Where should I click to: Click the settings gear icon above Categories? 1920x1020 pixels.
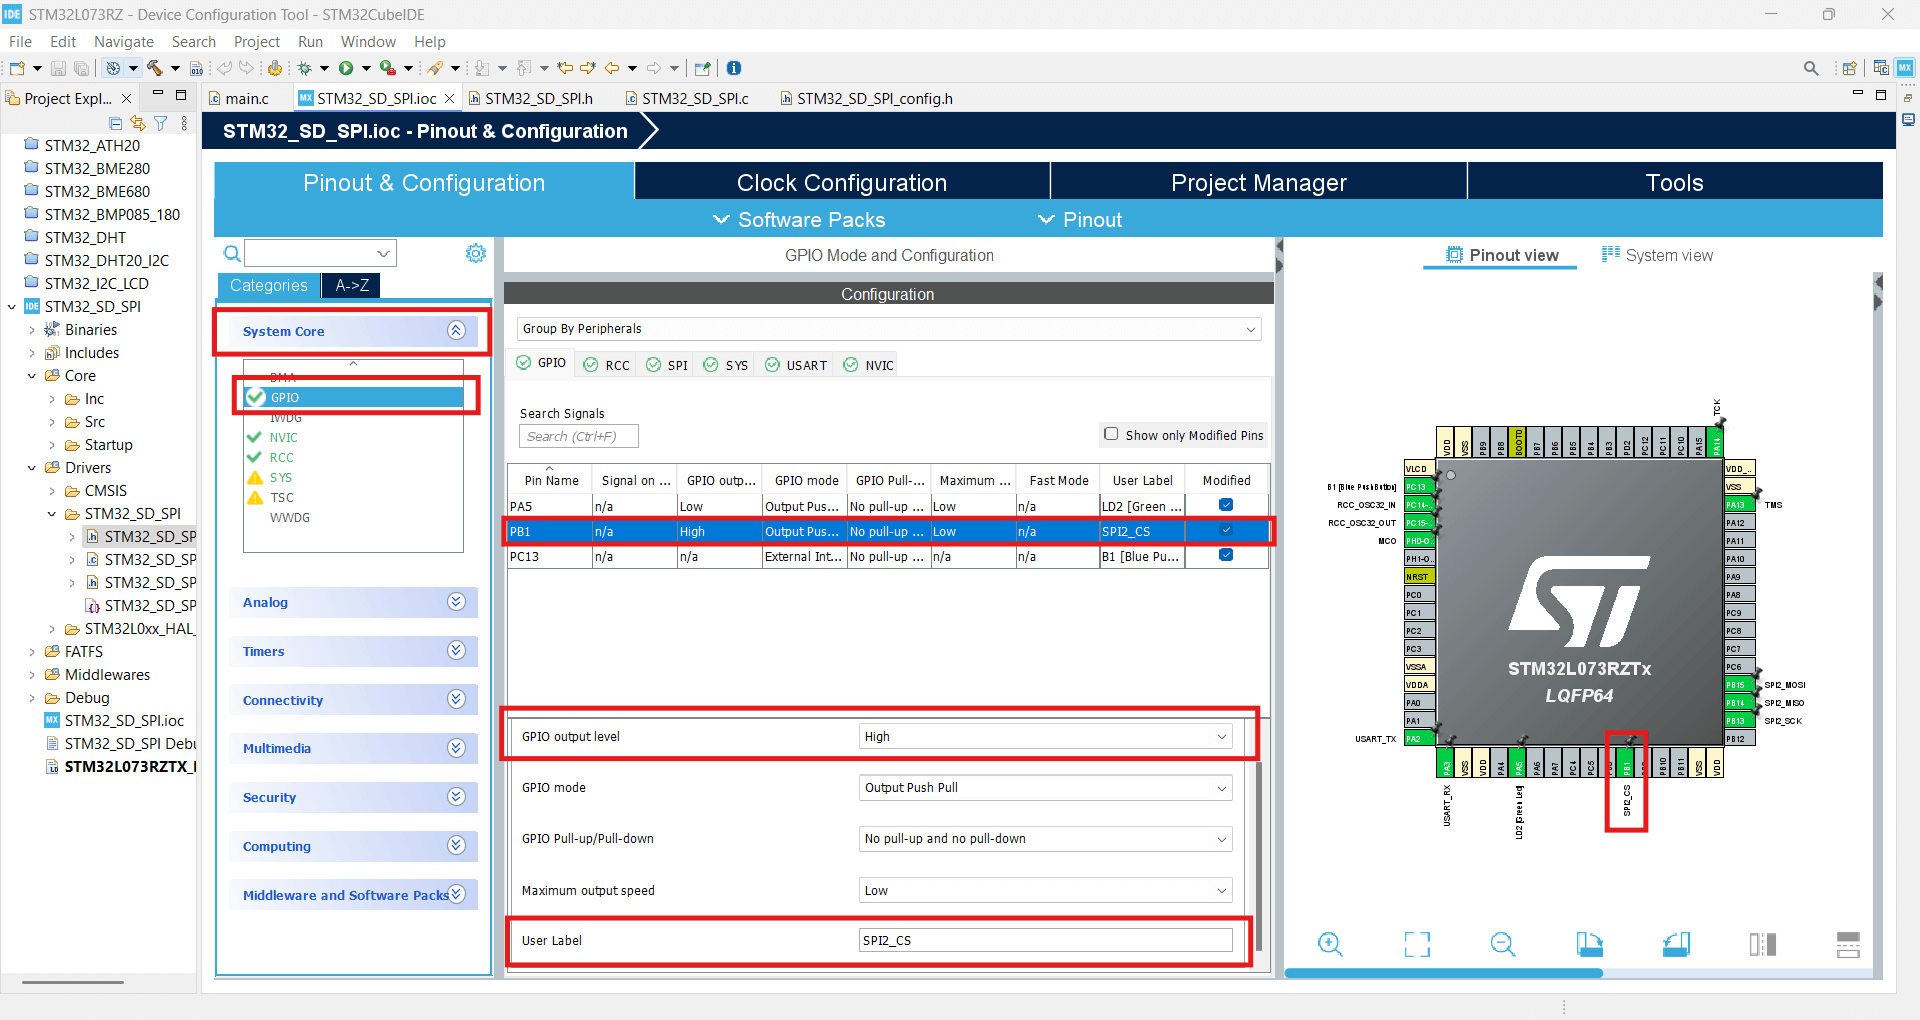pyautogui.click(x=476, y=253)
